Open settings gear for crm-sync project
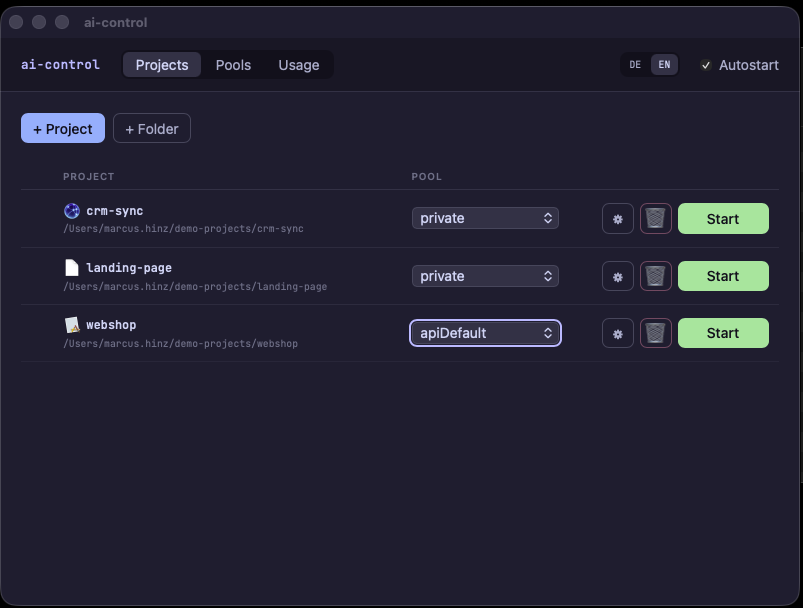The height and width of the screenshot is (608, 803). tap(618, 219)
